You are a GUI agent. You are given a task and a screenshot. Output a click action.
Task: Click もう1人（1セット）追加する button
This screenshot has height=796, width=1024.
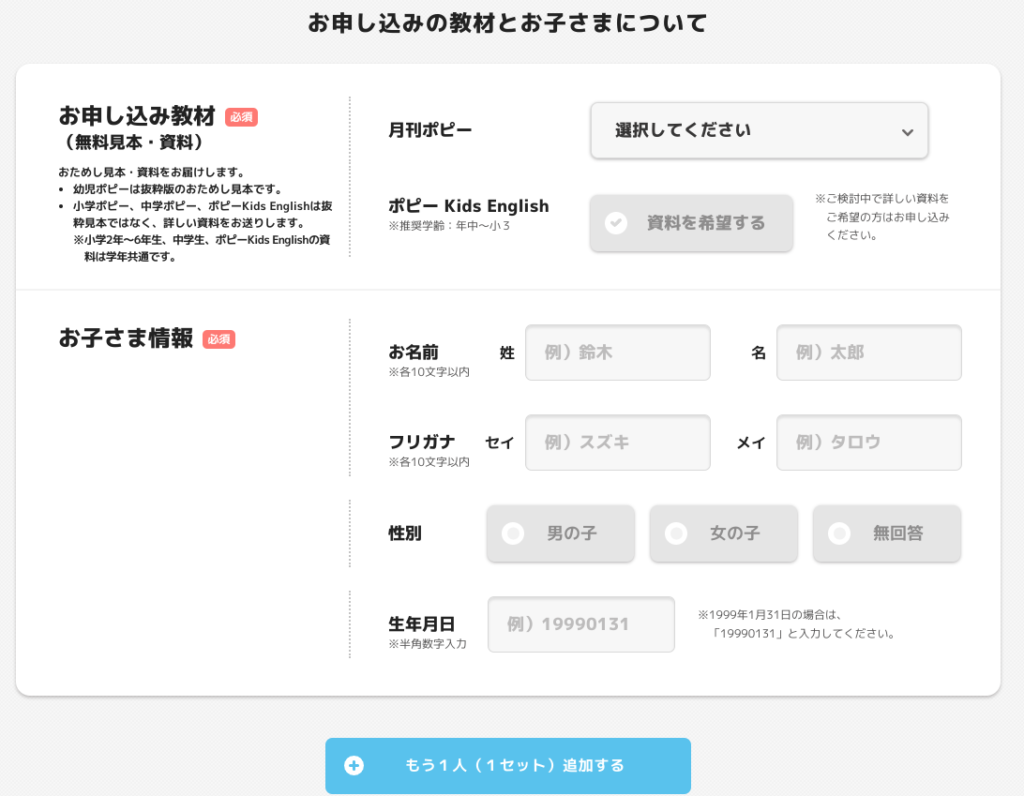(x=508, y=765)
